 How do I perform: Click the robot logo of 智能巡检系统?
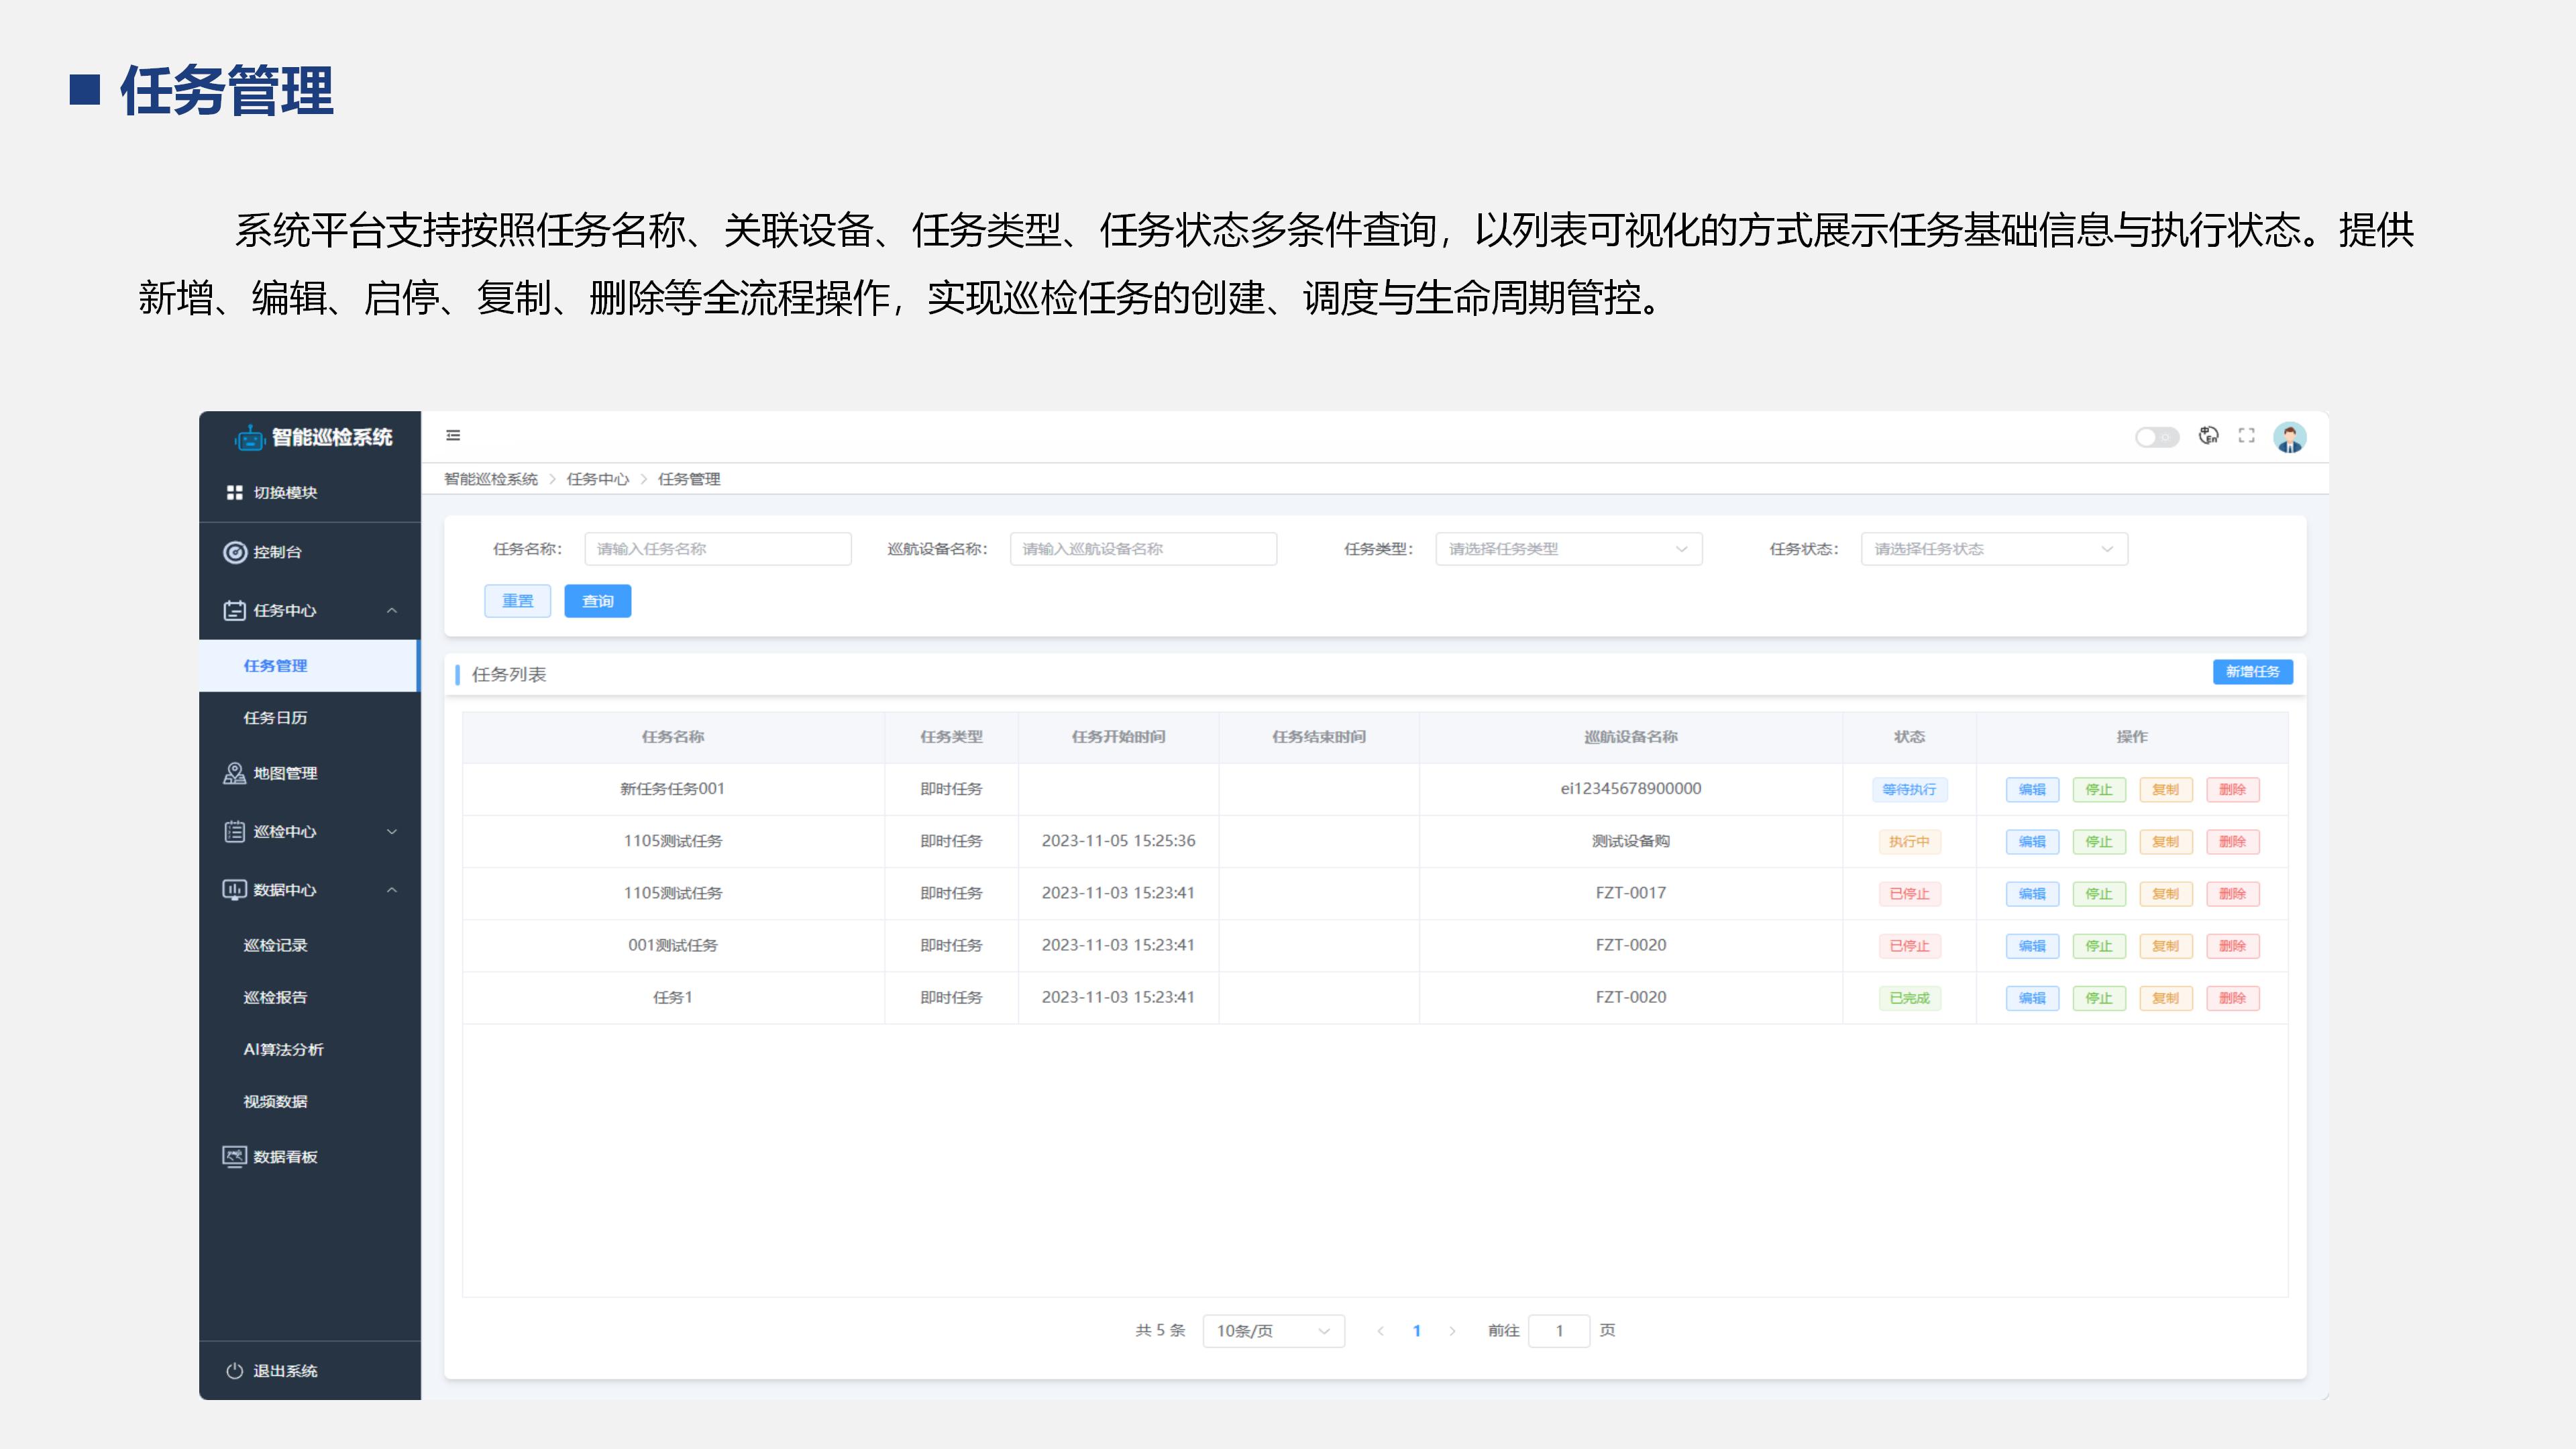249,437
